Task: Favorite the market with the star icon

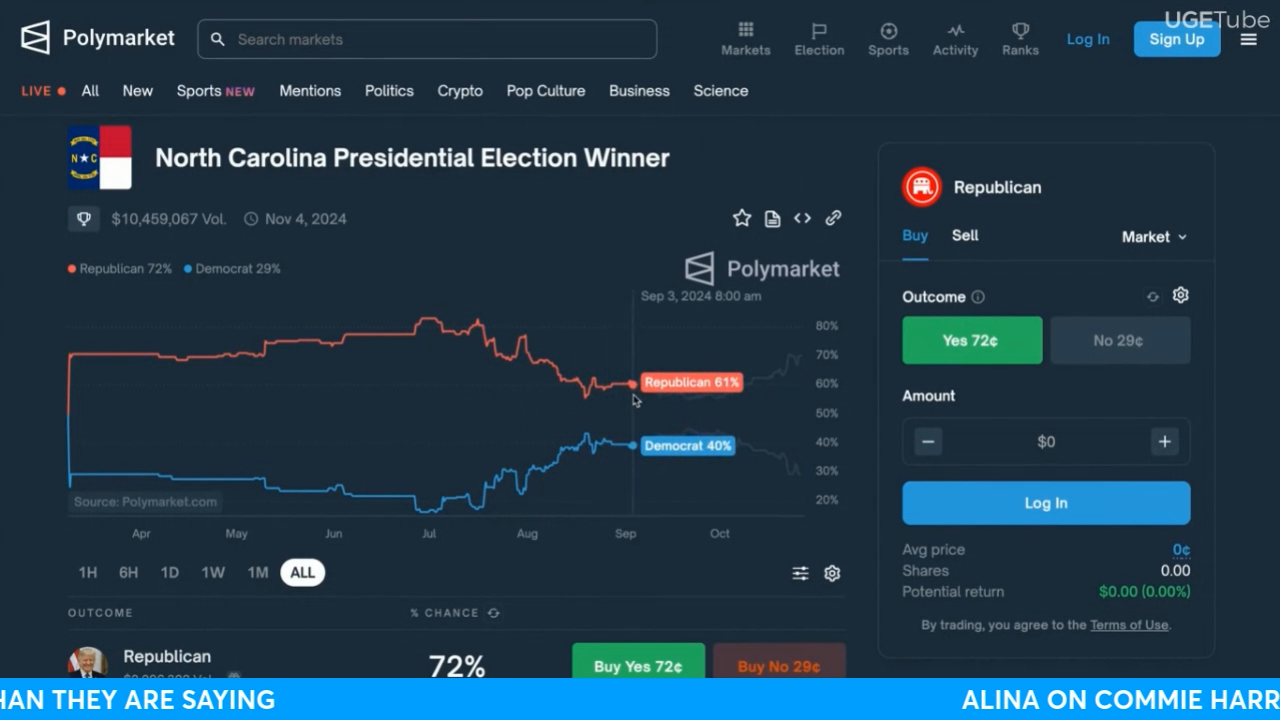Action: click(x=742, y=218)
